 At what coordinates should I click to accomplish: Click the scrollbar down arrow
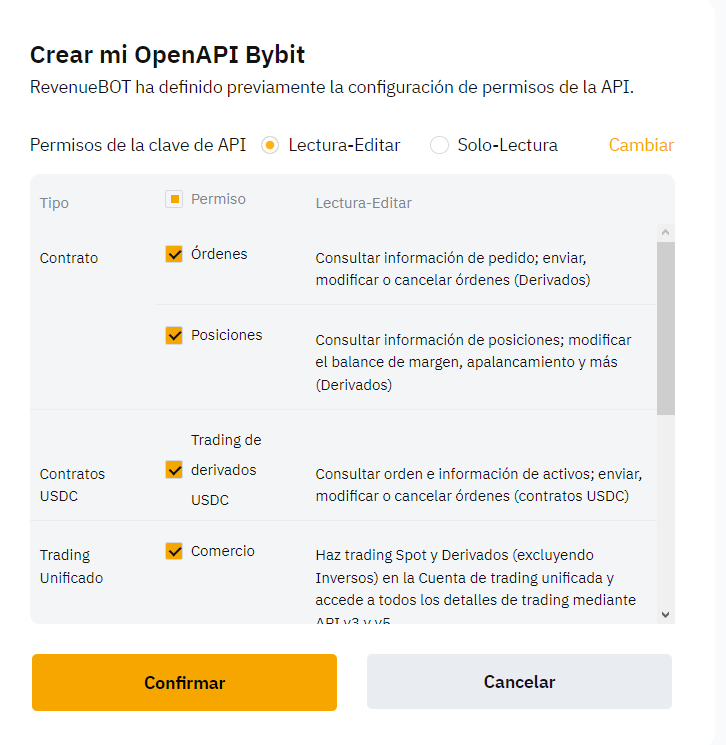coord(665,615)
